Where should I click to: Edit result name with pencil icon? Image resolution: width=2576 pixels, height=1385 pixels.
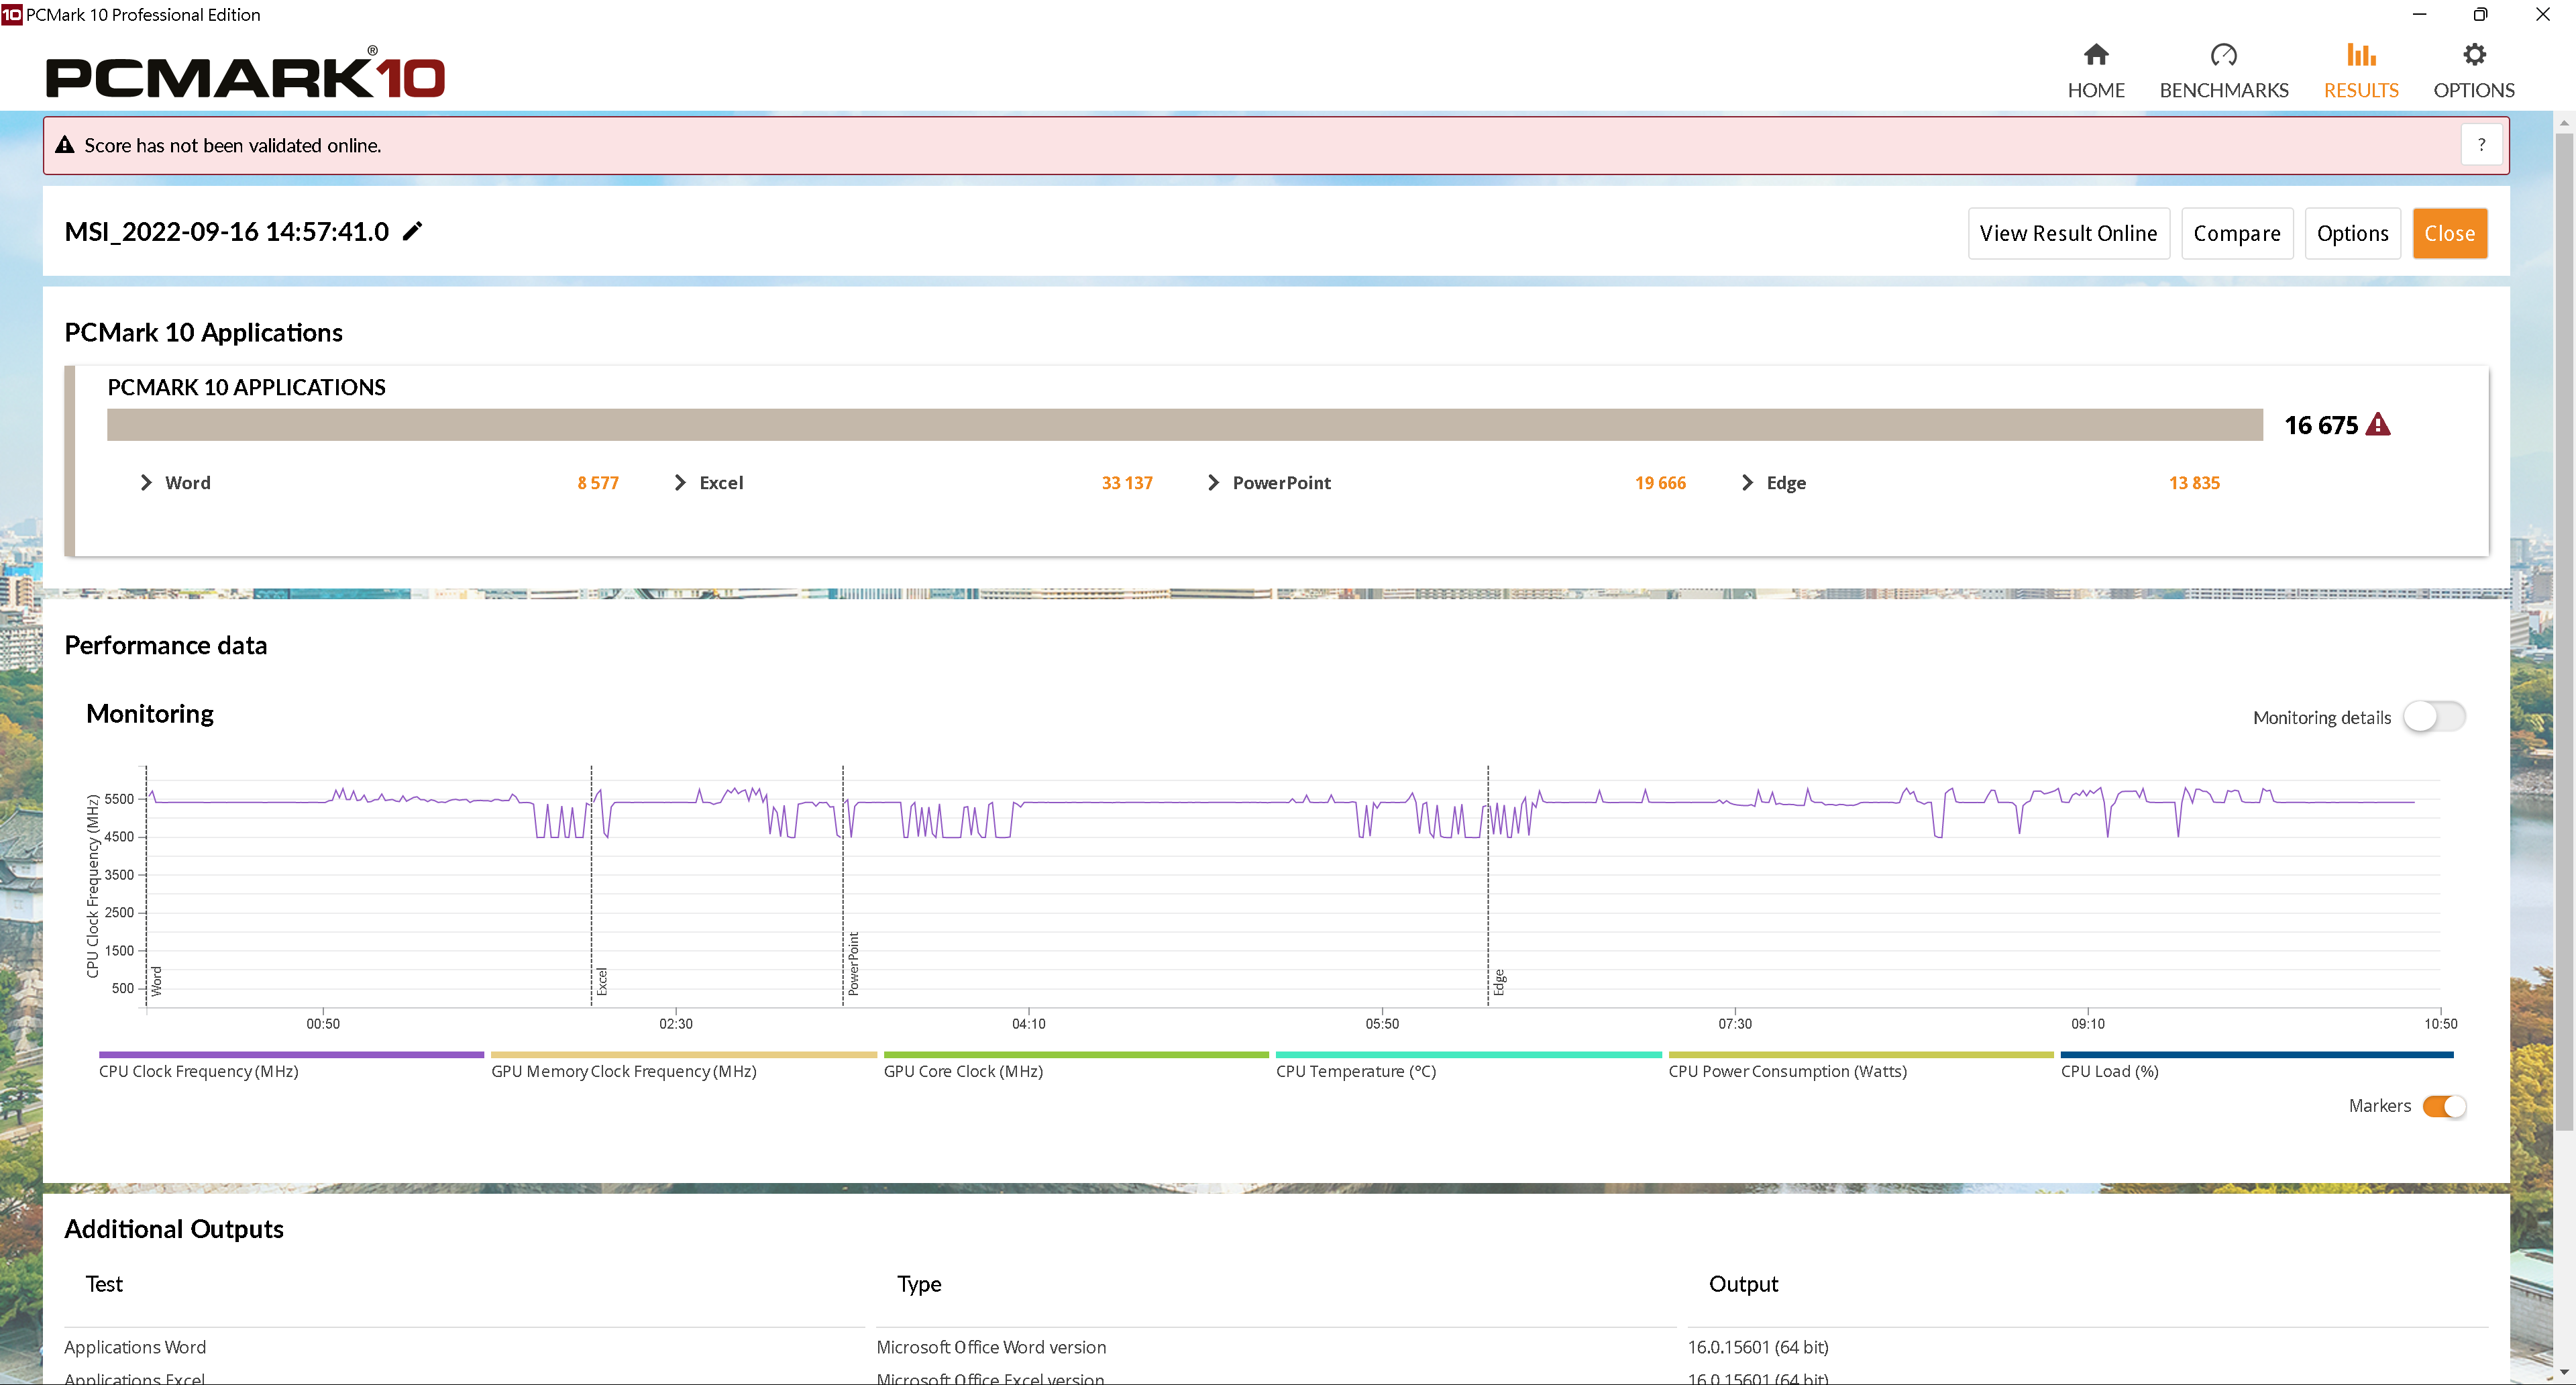[x=412, y=231]
